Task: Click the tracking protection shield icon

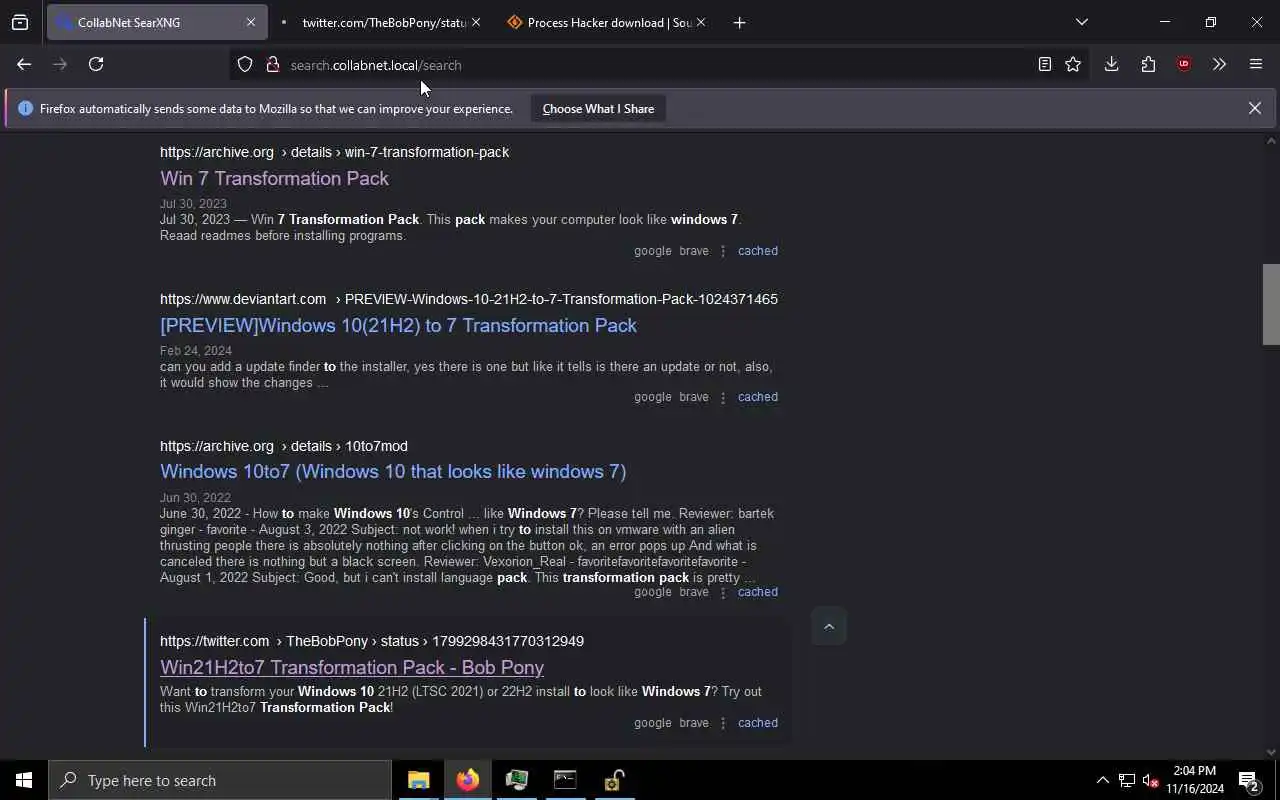Action: point(245,65)
